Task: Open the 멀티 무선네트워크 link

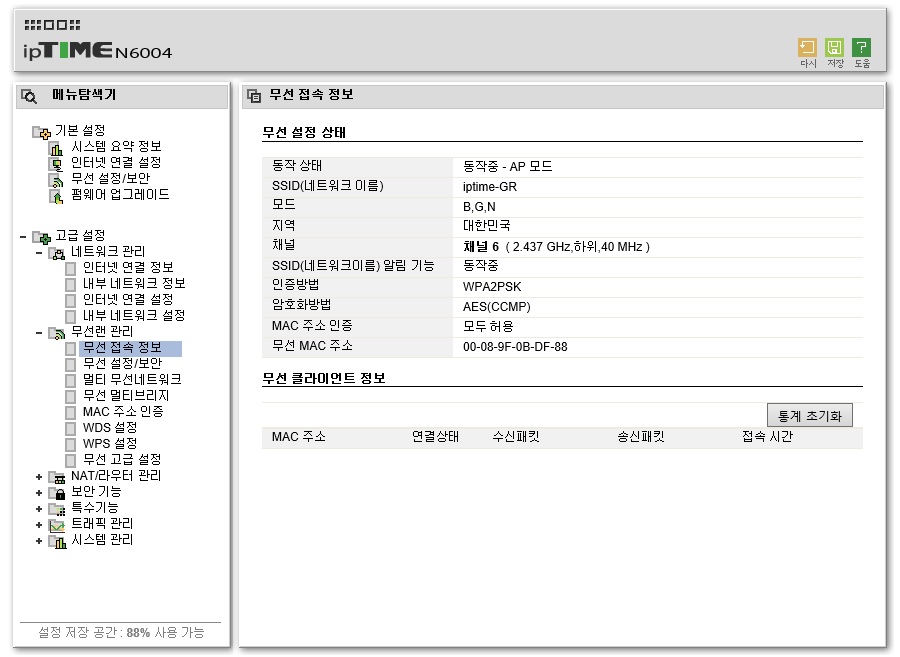Action: (132, 380)
